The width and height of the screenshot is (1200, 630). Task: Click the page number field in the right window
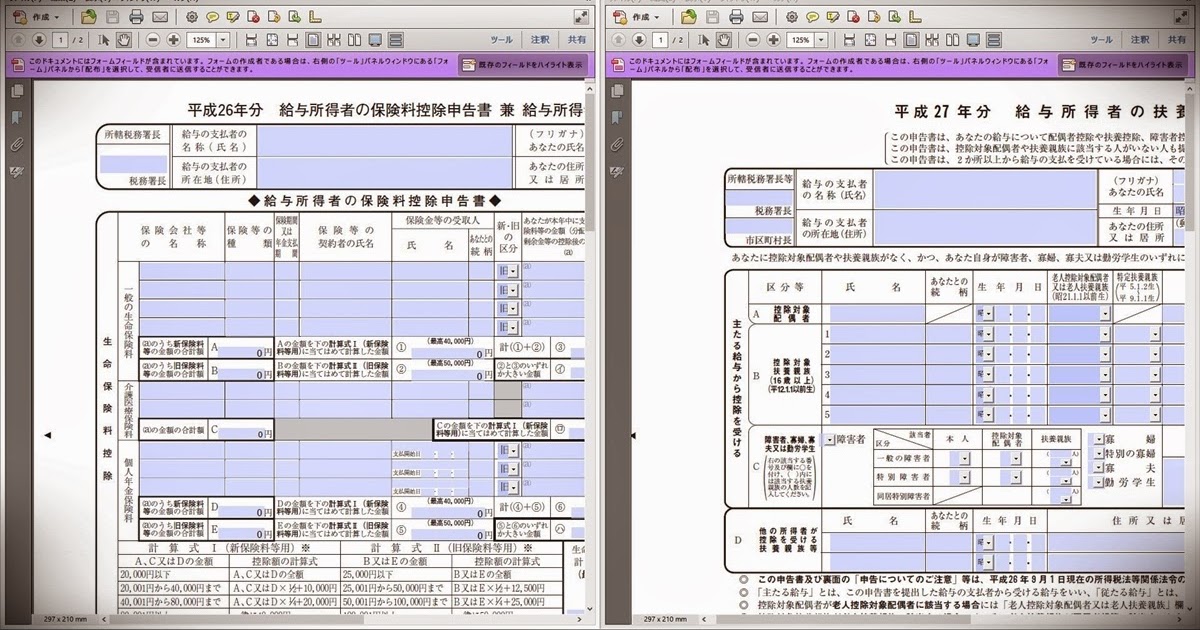point(660,40)
